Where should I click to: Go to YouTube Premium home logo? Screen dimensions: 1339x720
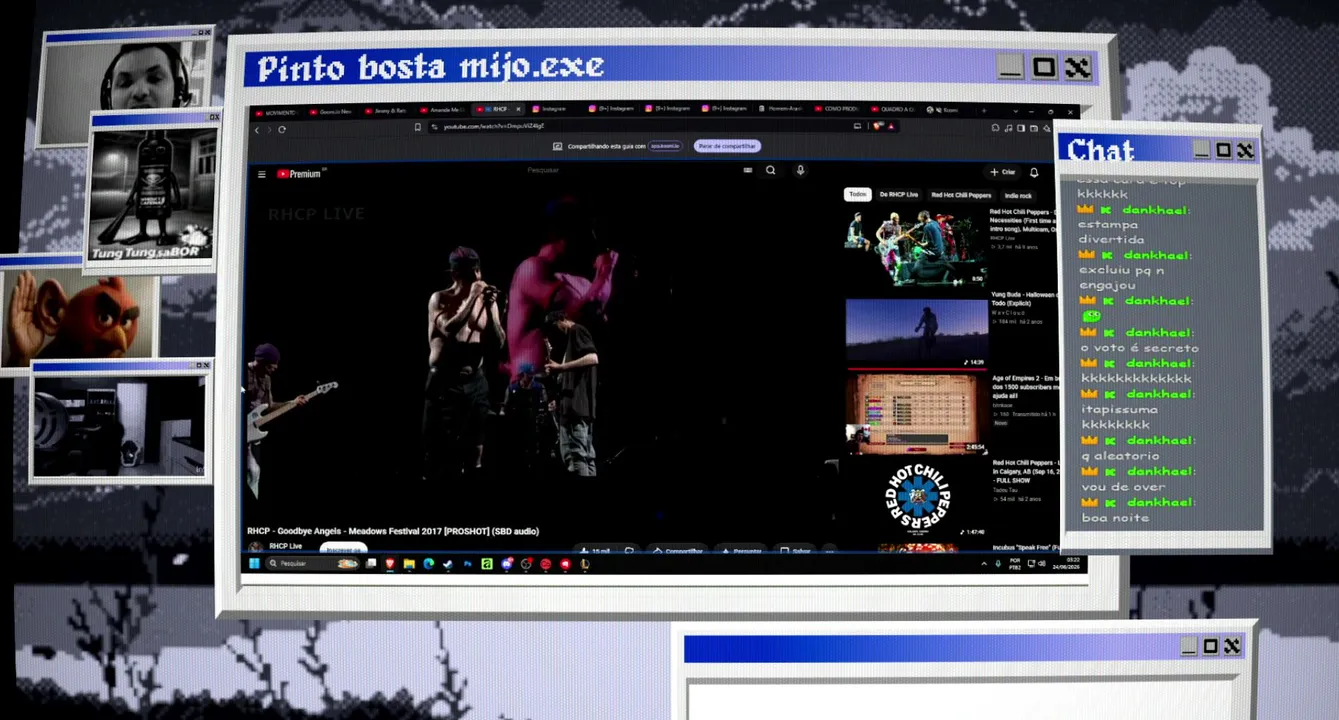tap(299, 174)
